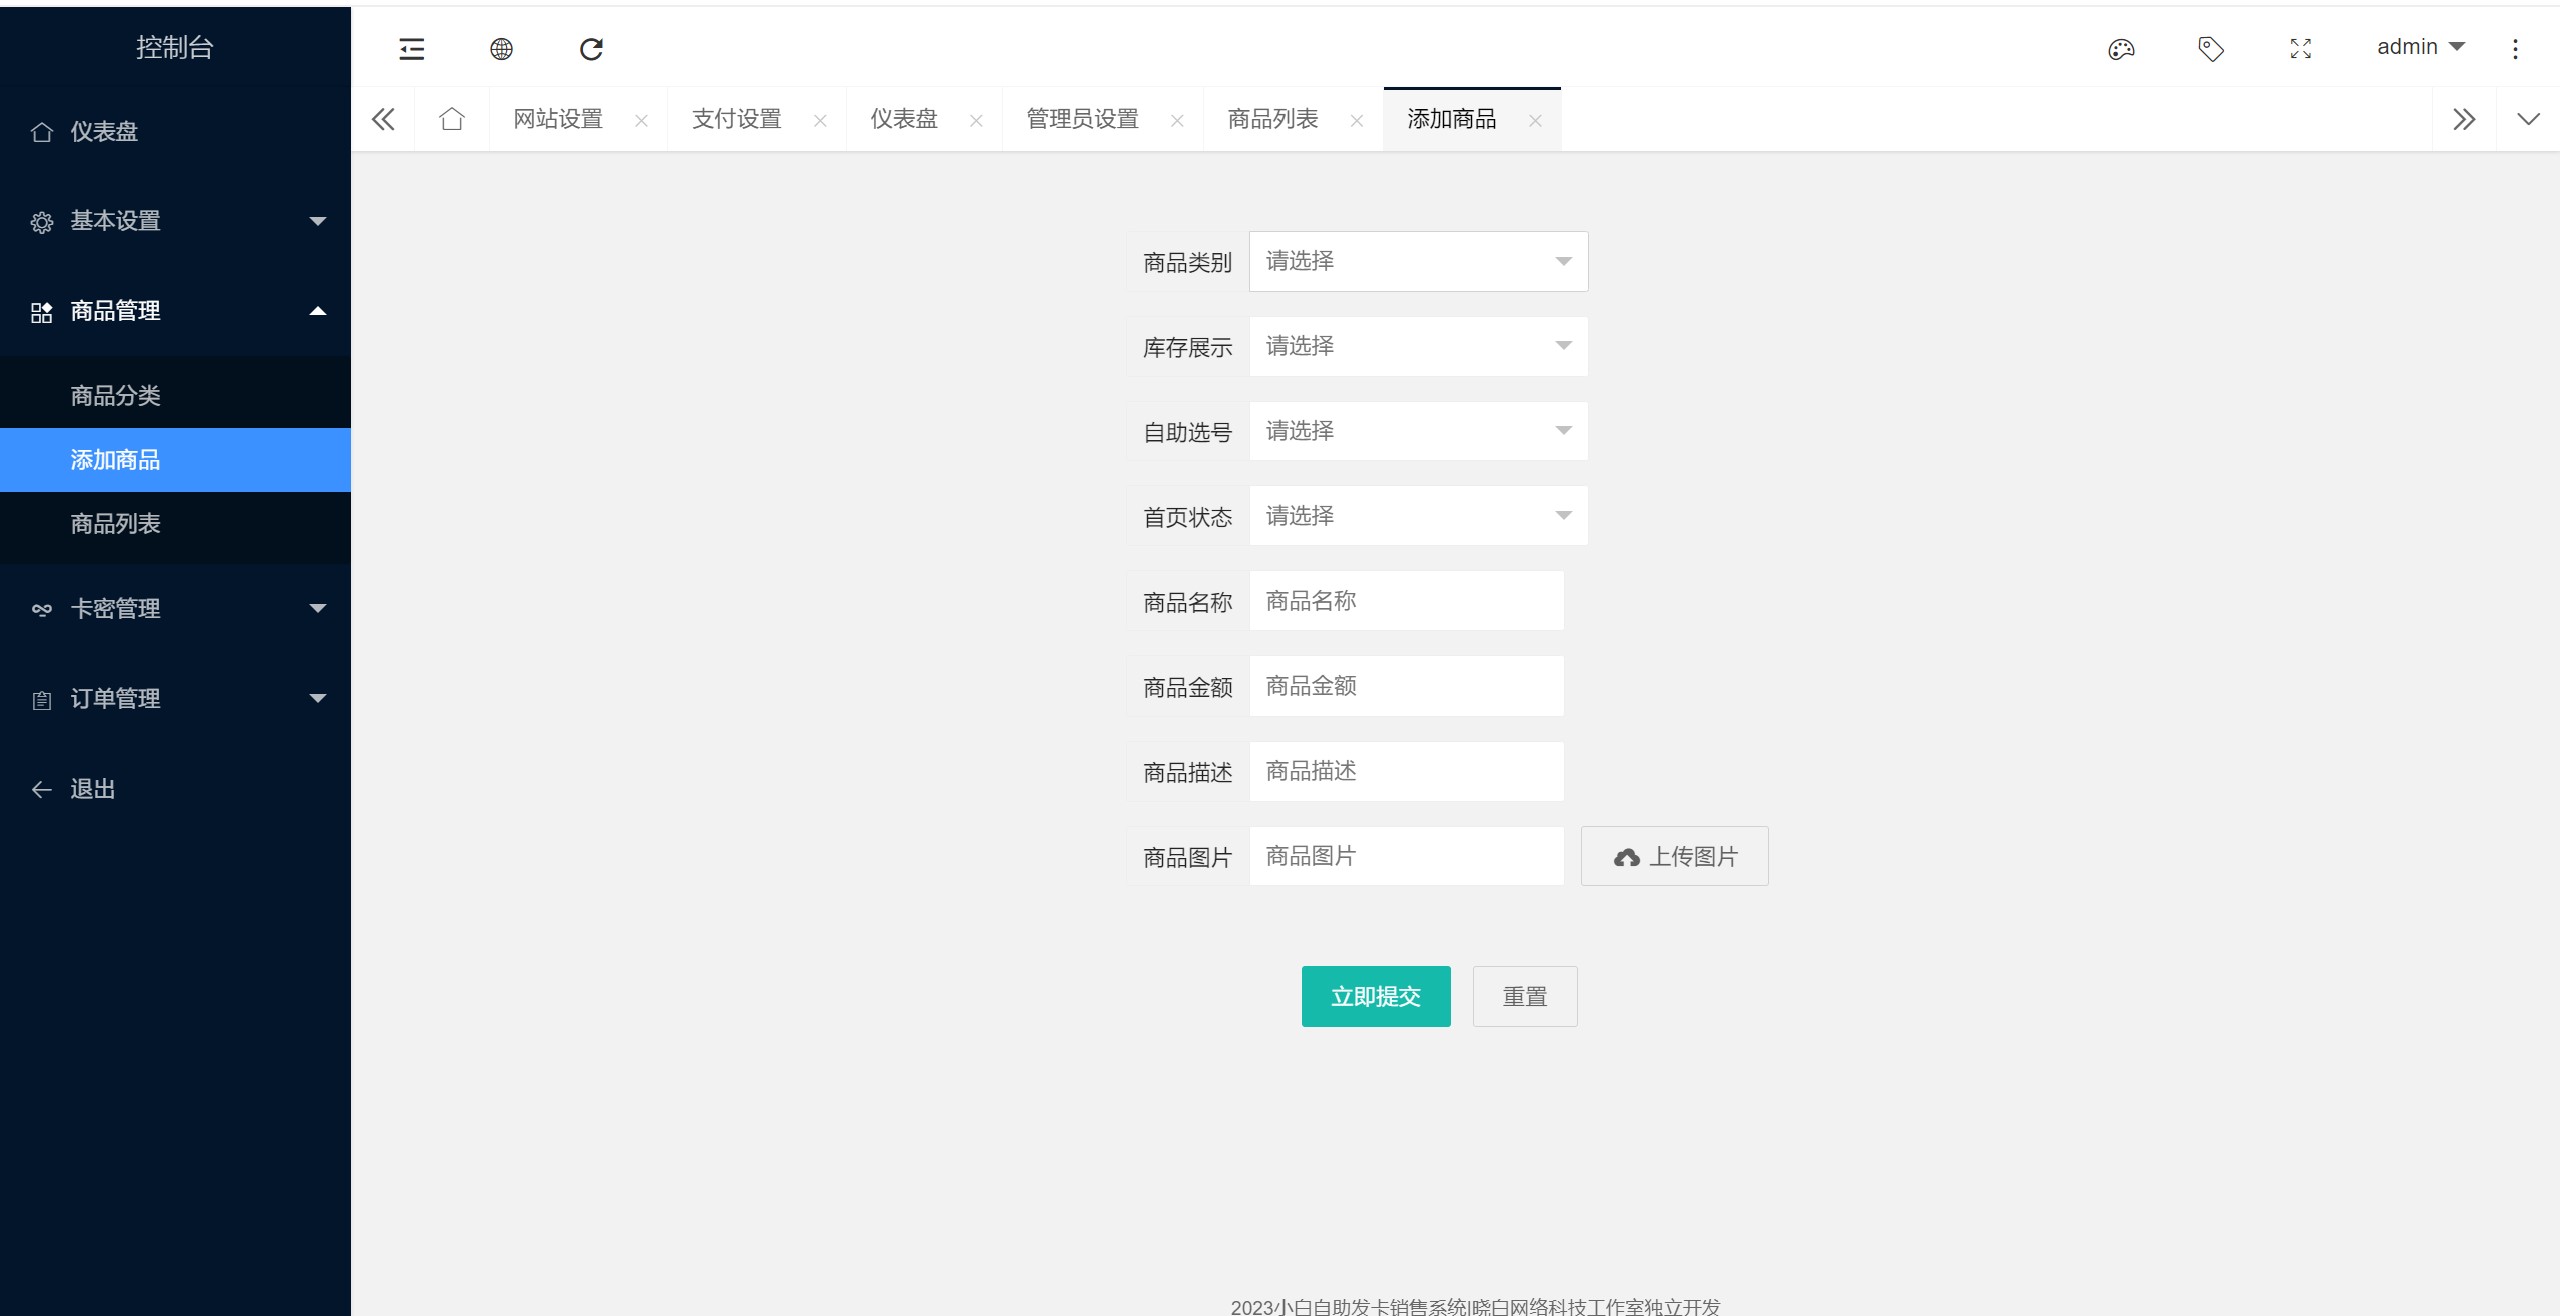Expand the 卡密管理 sidebar menu

(175, 608)
